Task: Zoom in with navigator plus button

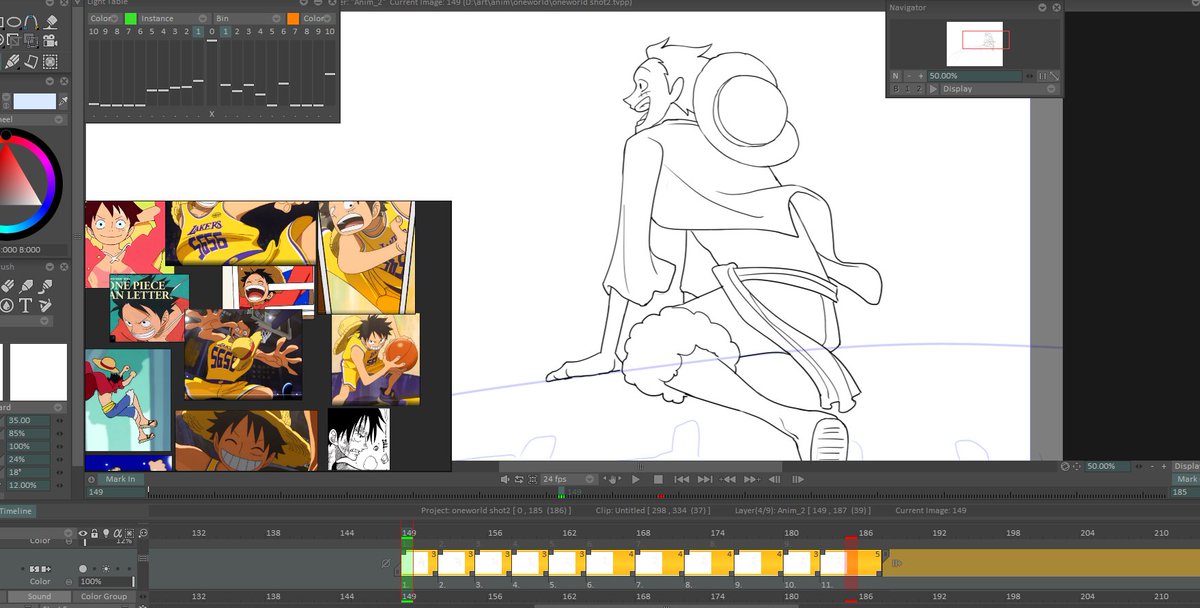Action: point(921,76)
